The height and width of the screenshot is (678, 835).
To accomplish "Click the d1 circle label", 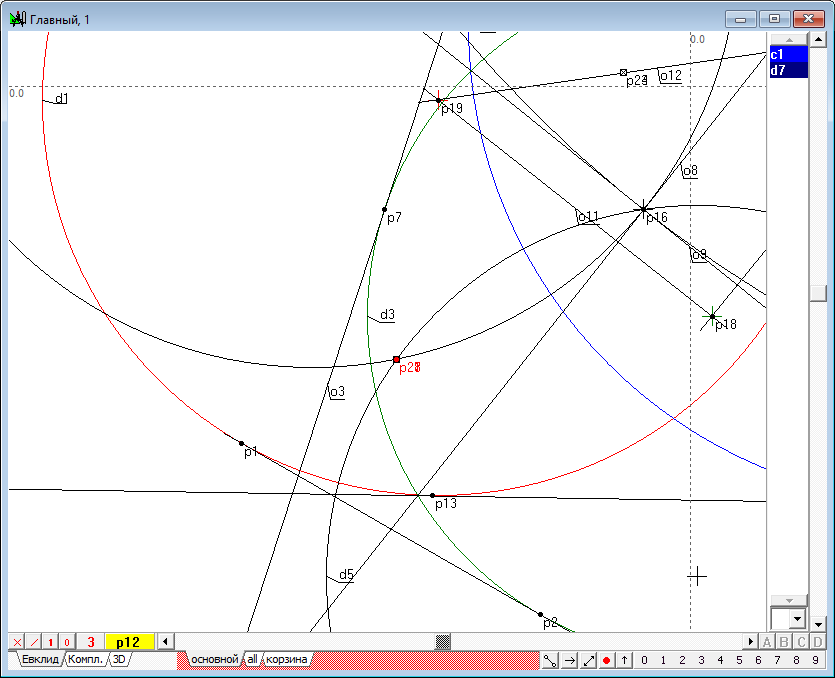I will click(62, 99).
